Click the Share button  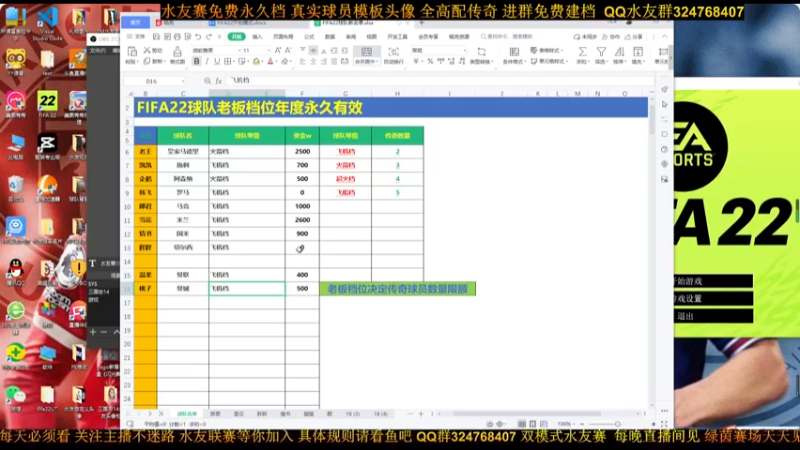pos(635,37)
